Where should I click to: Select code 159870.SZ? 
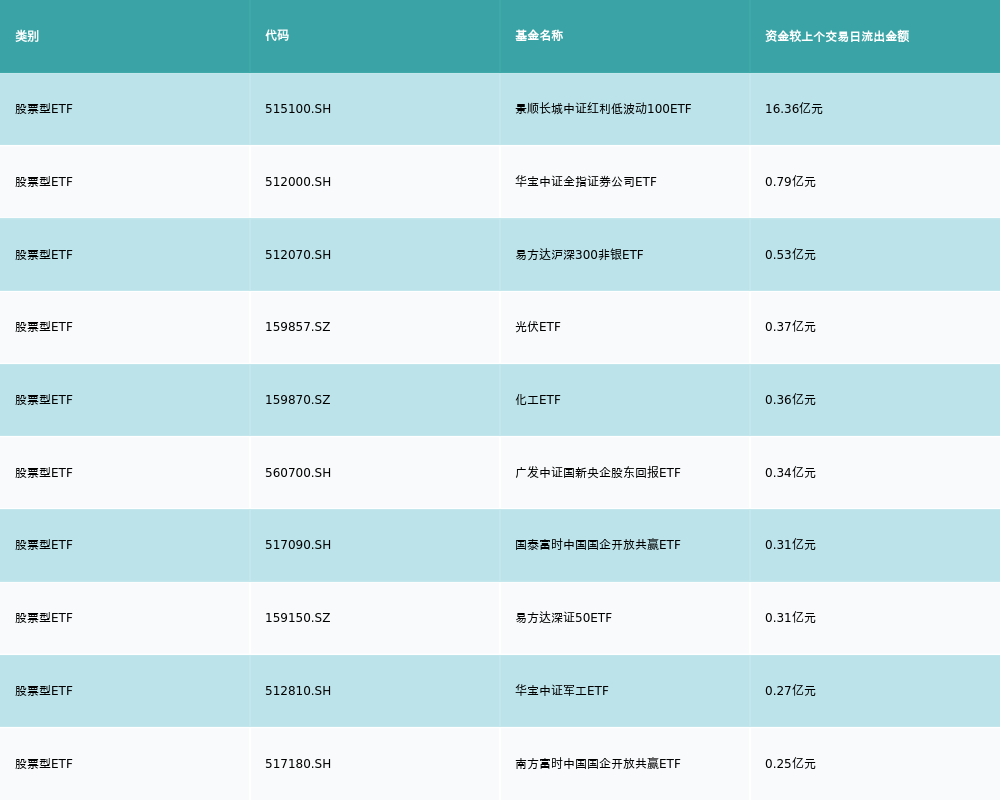tap(298, 400)
